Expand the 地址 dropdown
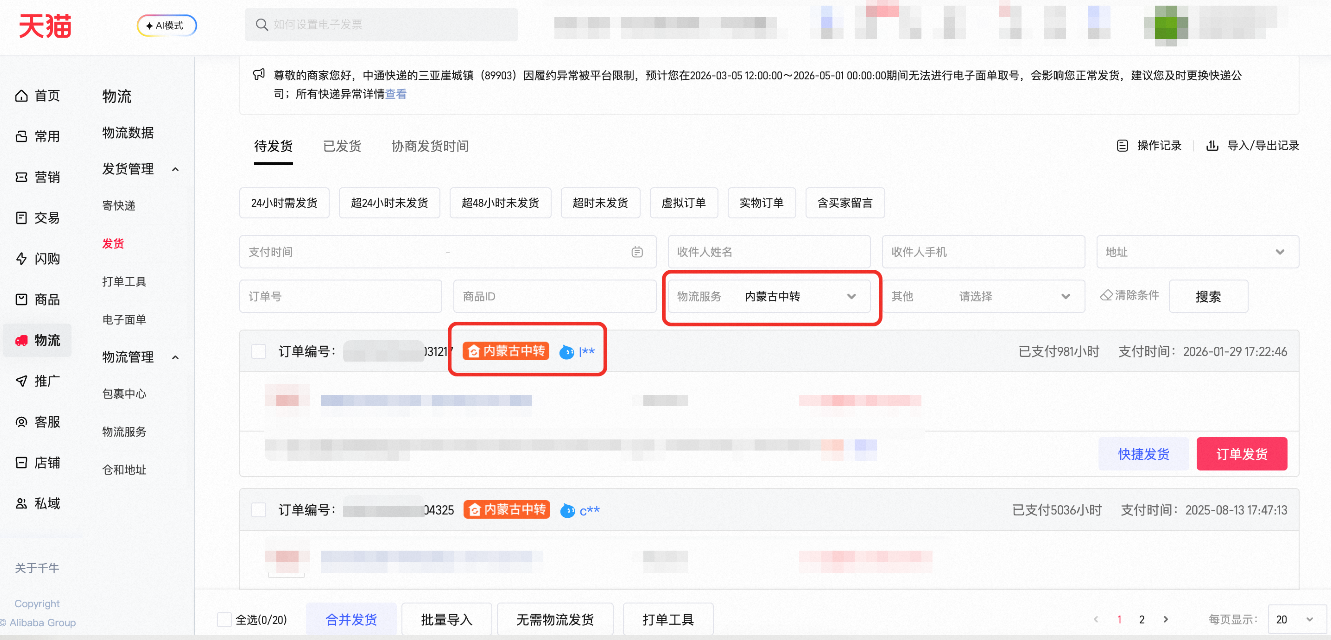This screenshot has height=640, width=1331. pyautogui.click(x=1197, y=252)
